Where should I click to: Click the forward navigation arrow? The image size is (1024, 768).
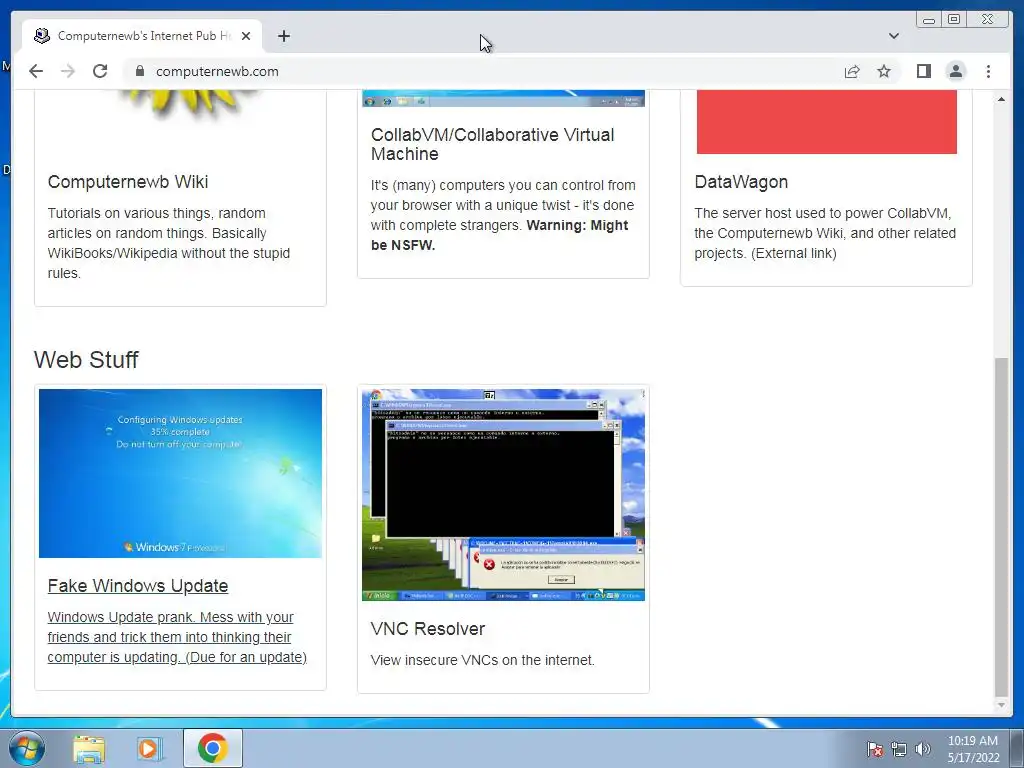68,71
